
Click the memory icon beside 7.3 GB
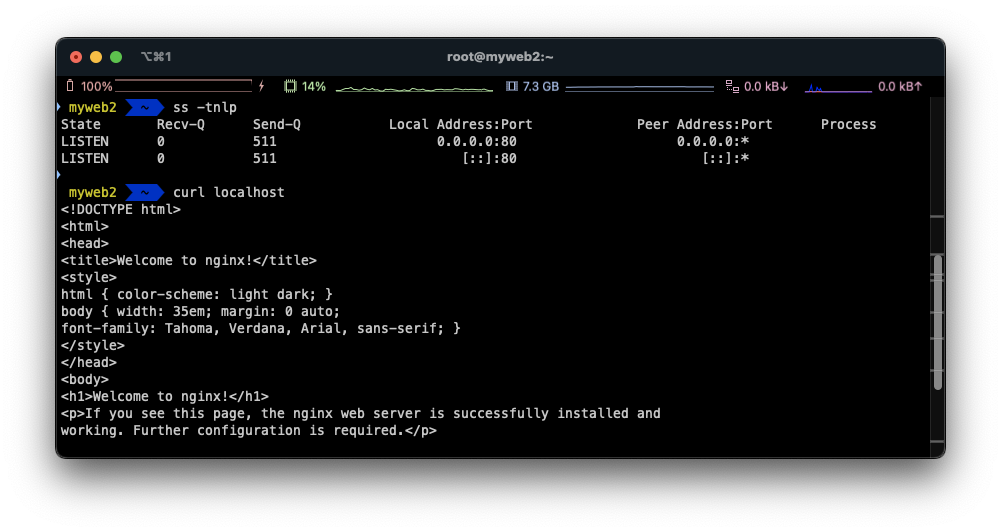tap(511, 86)
